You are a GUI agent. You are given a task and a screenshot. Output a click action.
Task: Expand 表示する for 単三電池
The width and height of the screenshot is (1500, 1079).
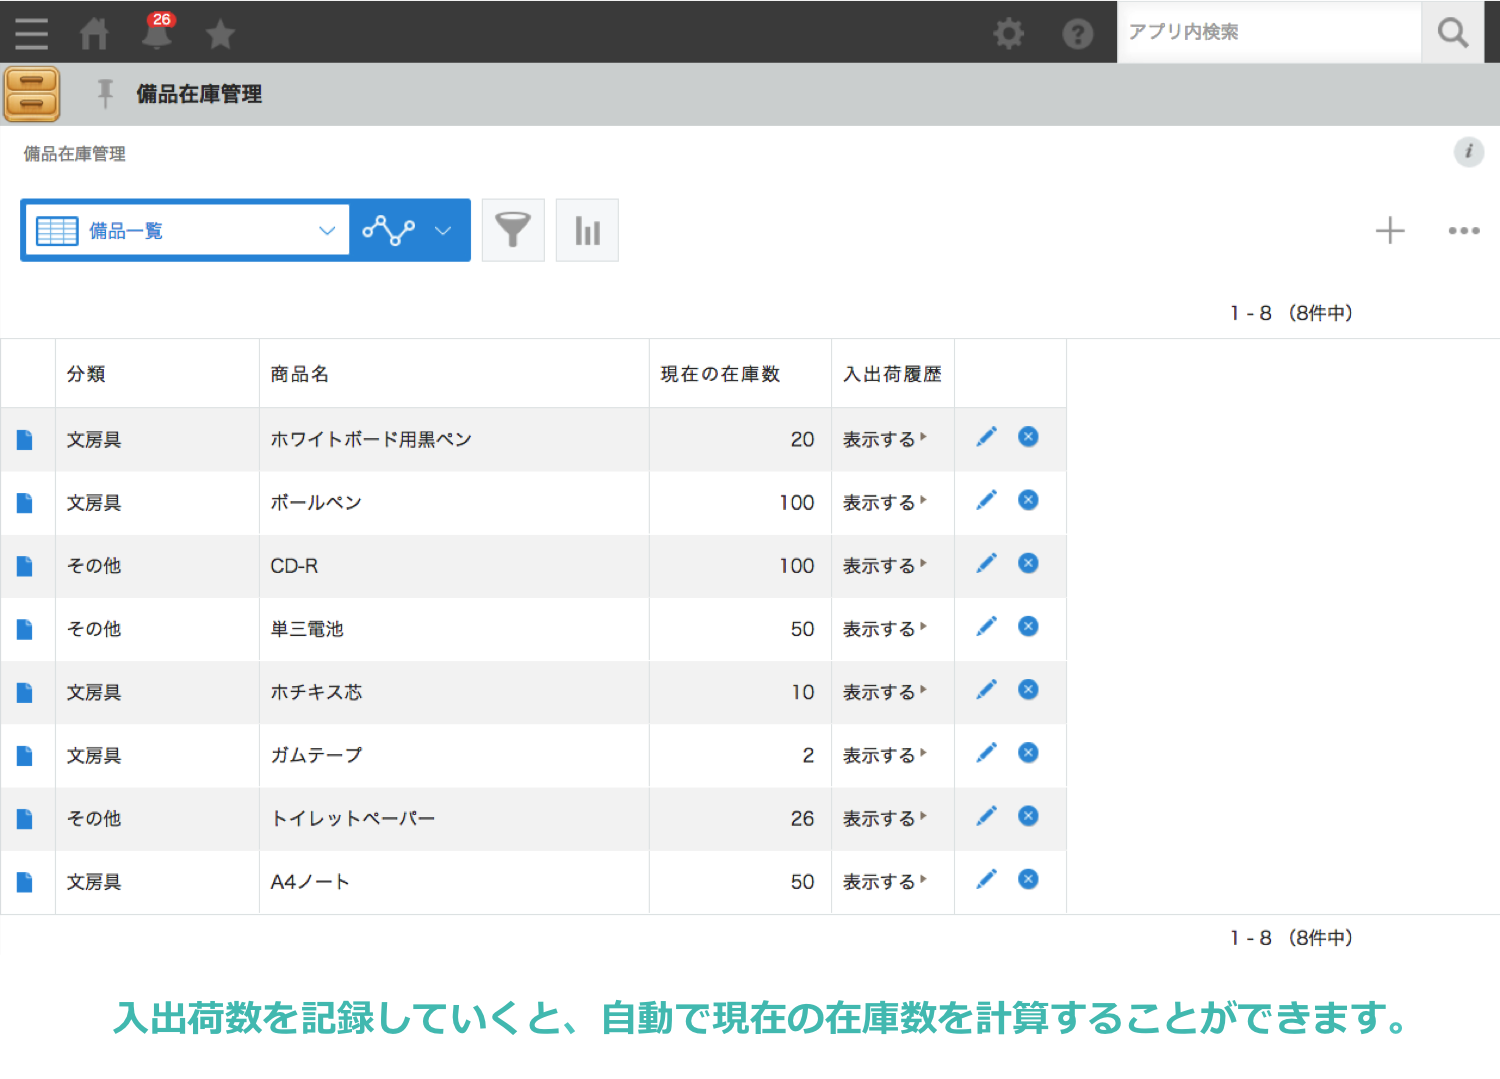pyautogui.click(x=885, y=628)
